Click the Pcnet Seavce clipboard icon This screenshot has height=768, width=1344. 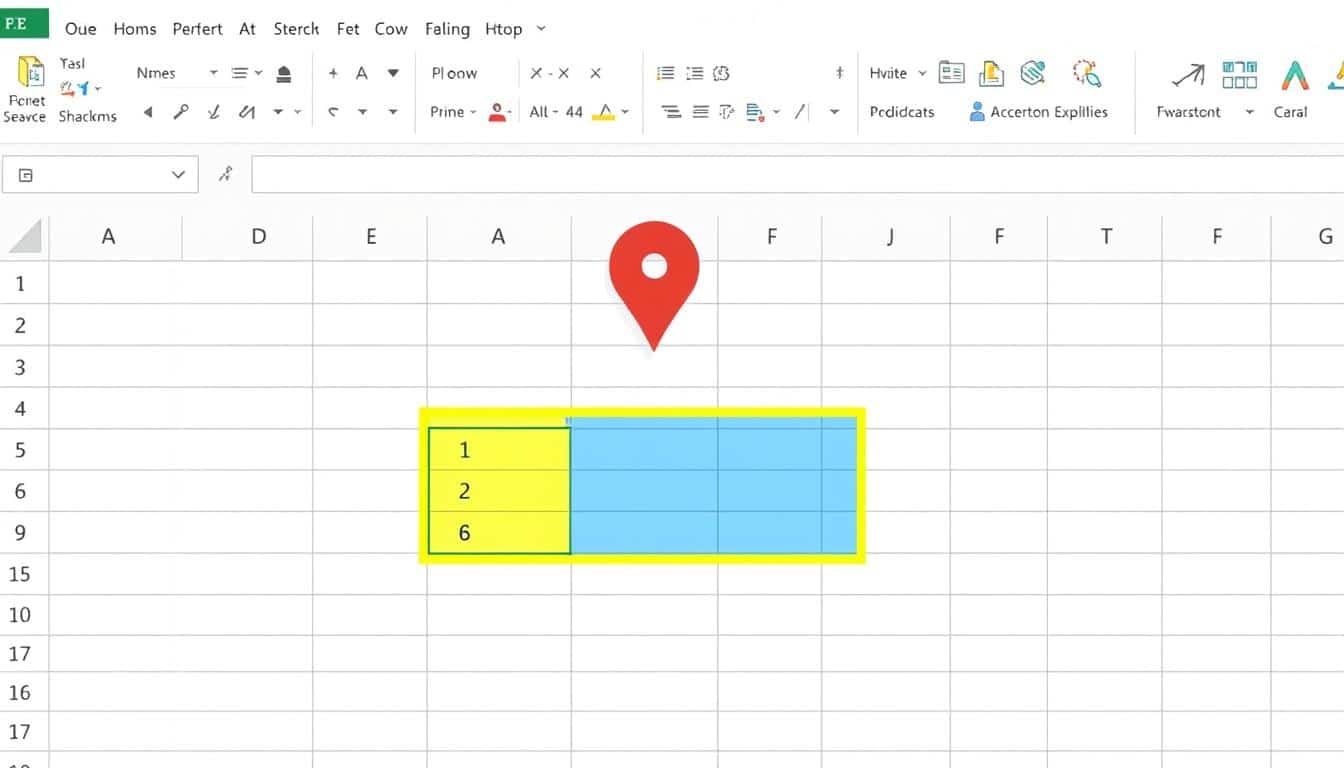pos(30,74)
